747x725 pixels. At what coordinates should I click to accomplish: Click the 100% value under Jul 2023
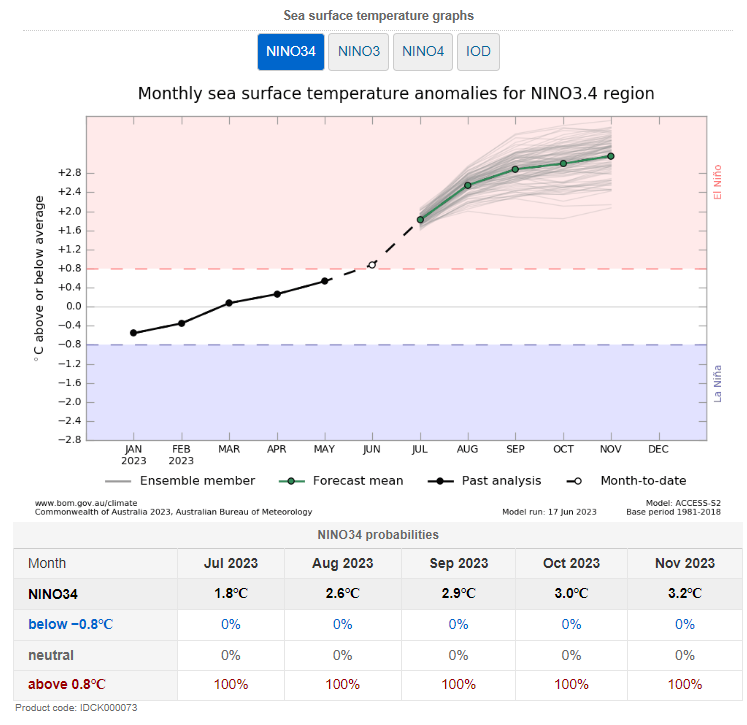(x=231, y=685)
